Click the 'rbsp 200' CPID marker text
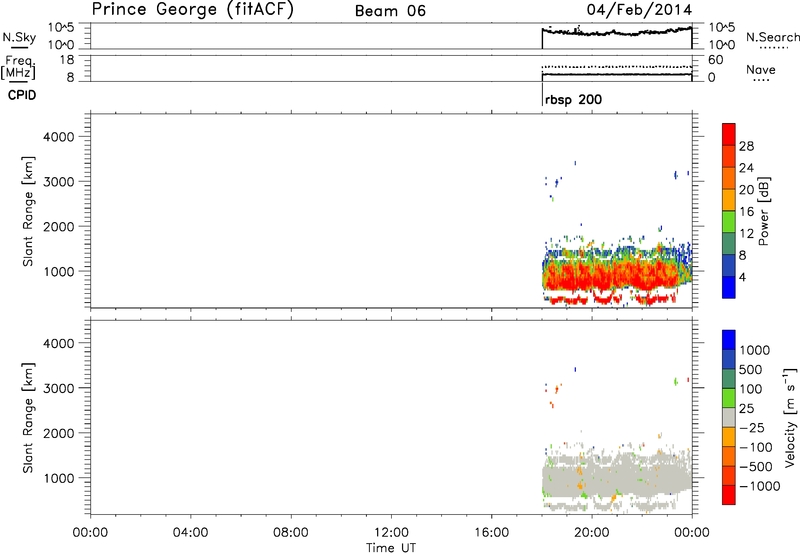This screenshot has height=554, width=800. click(573, 99)
